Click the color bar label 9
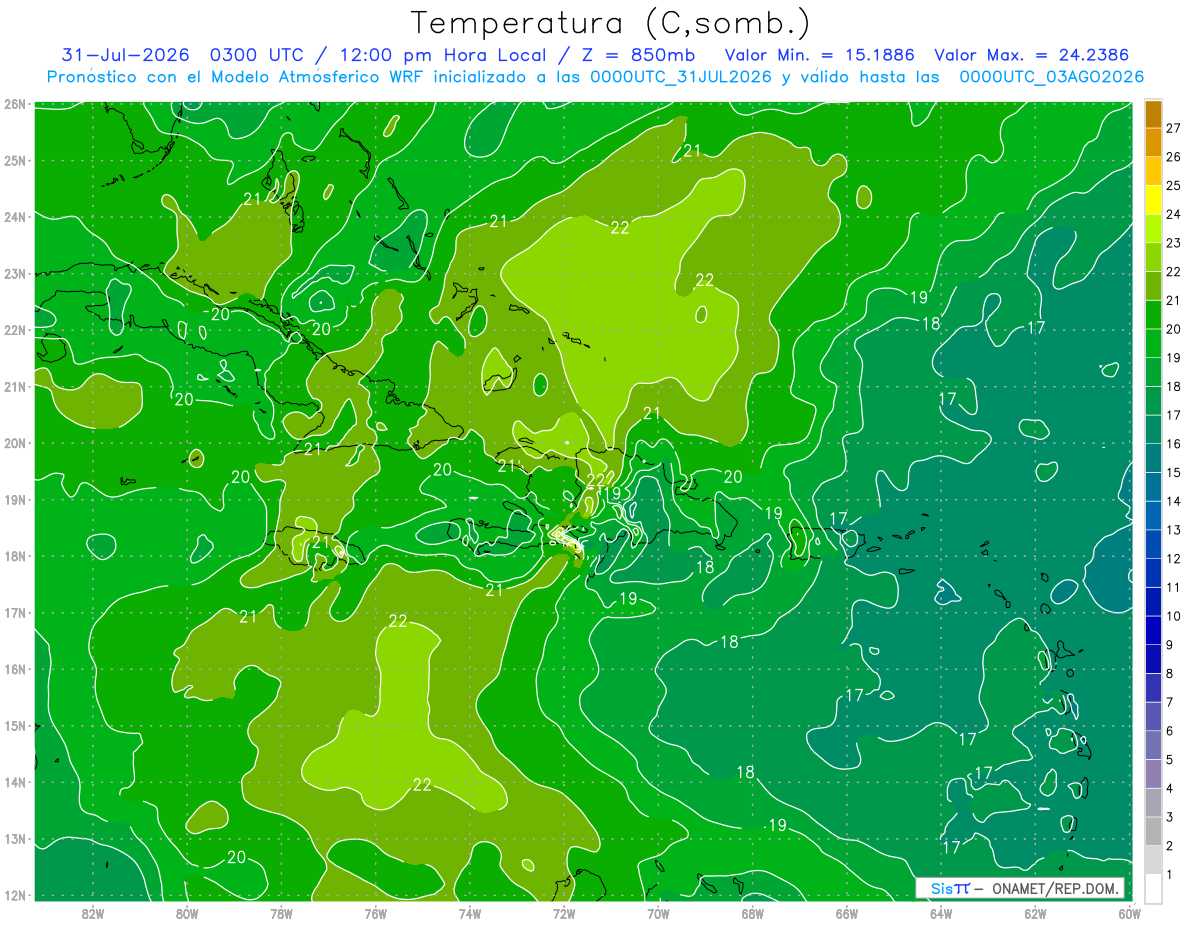 tap(1170, 645)
